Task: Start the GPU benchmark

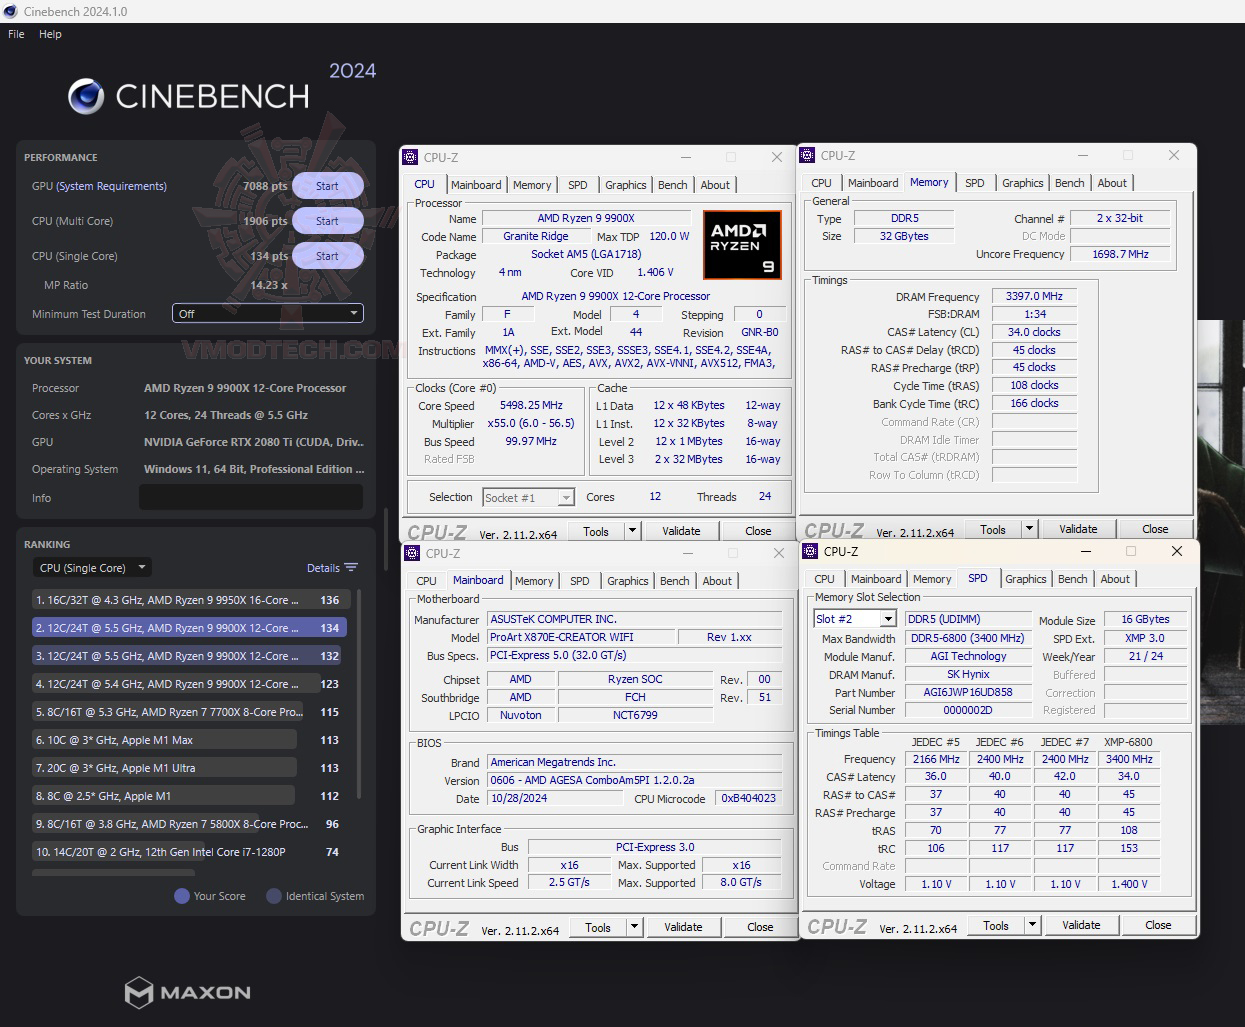Action: tap(327, 186)
